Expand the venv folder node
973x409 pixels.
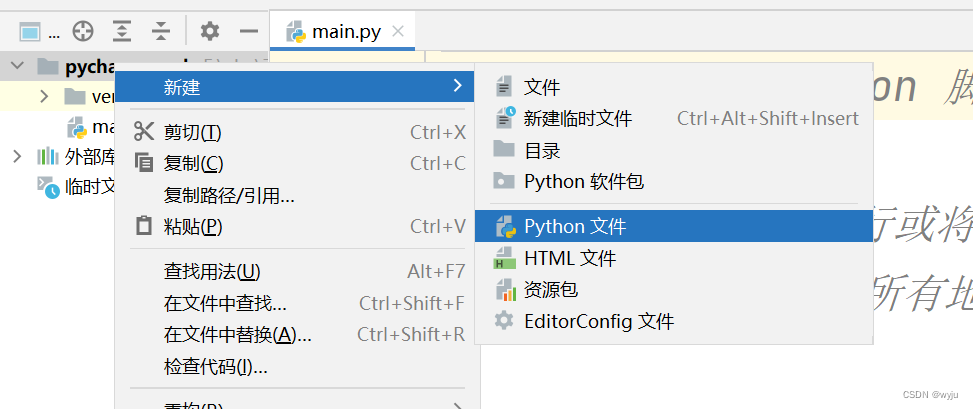[x=43, y=96]
